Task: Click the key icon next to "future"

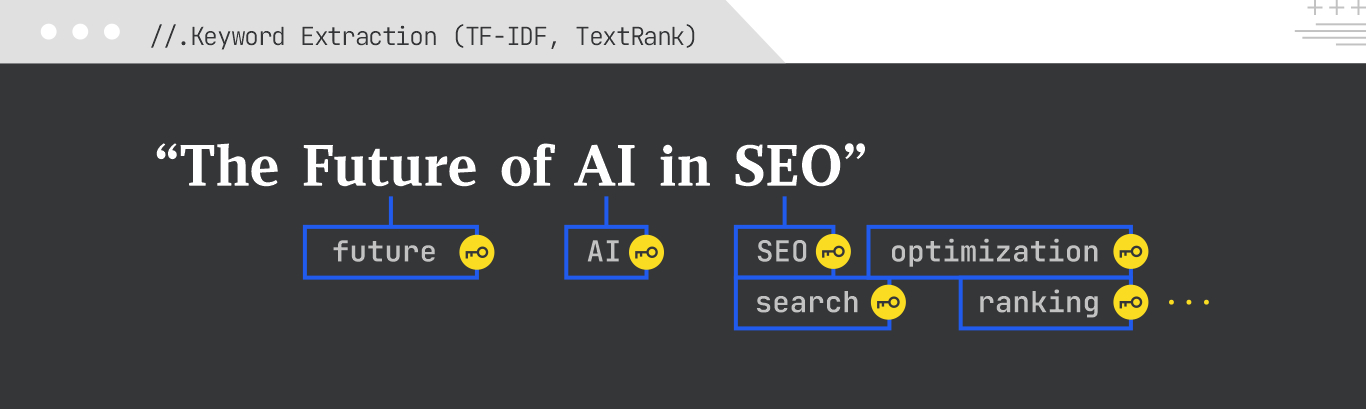Action: 477,252
